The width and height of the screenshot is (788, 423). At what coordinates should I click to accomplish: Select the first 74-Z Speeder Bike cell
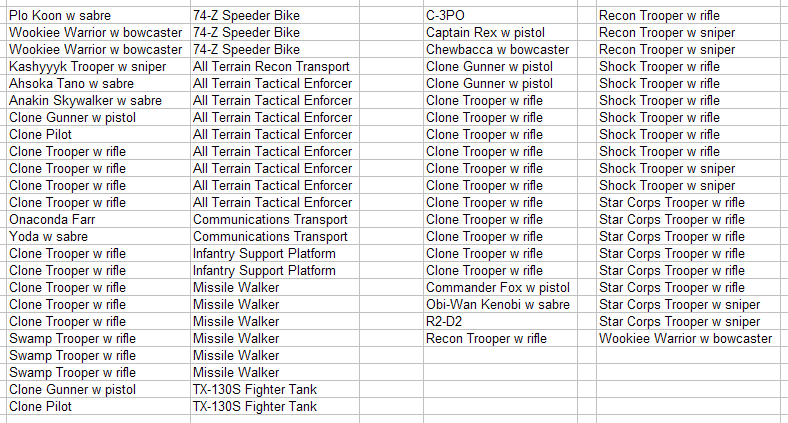(x=275, y=16)
